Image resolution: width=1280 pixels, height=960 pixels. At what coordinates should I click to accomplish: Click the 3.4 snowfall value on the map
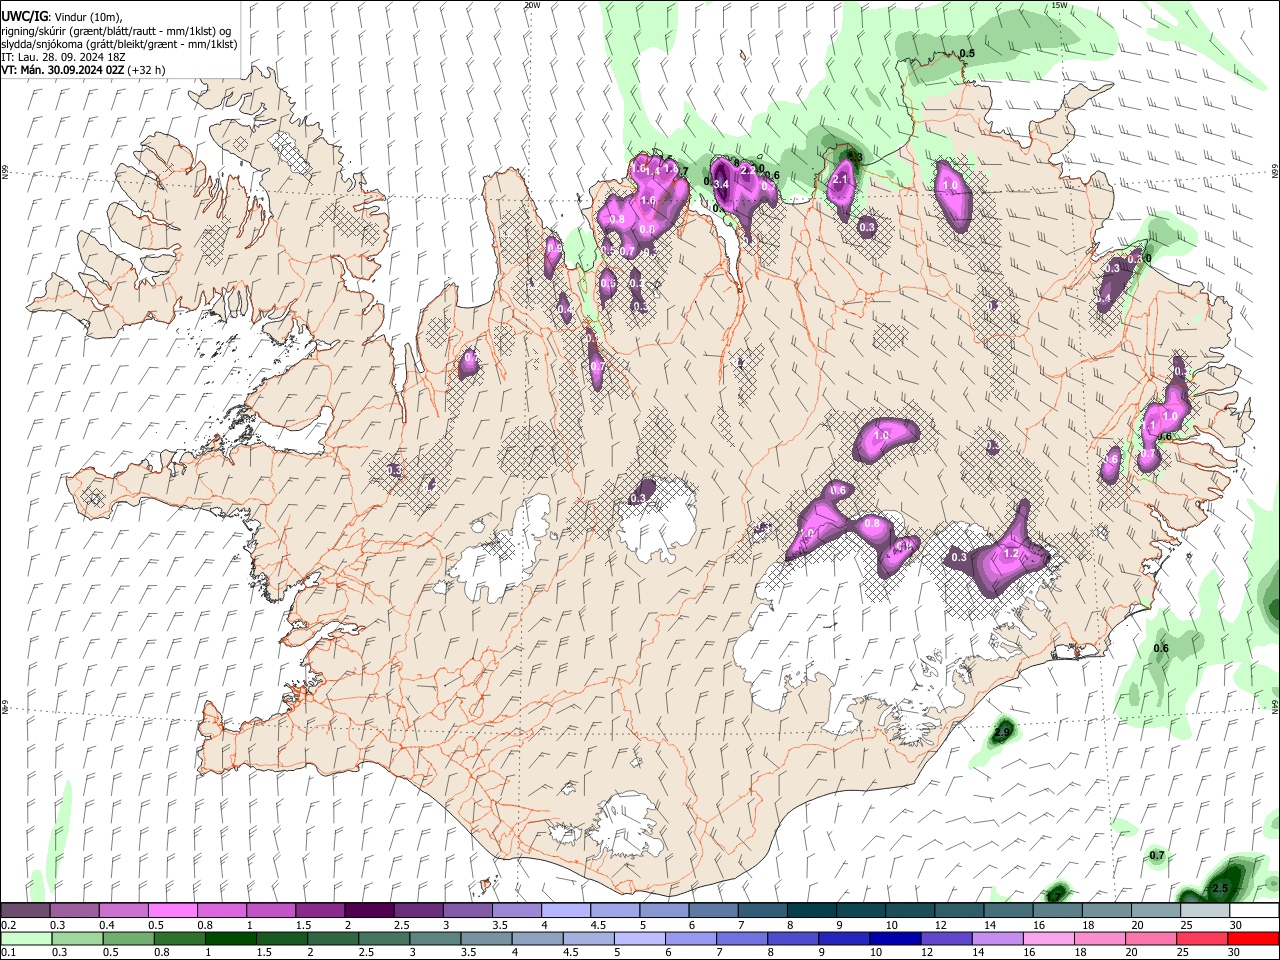click(719, 184)
